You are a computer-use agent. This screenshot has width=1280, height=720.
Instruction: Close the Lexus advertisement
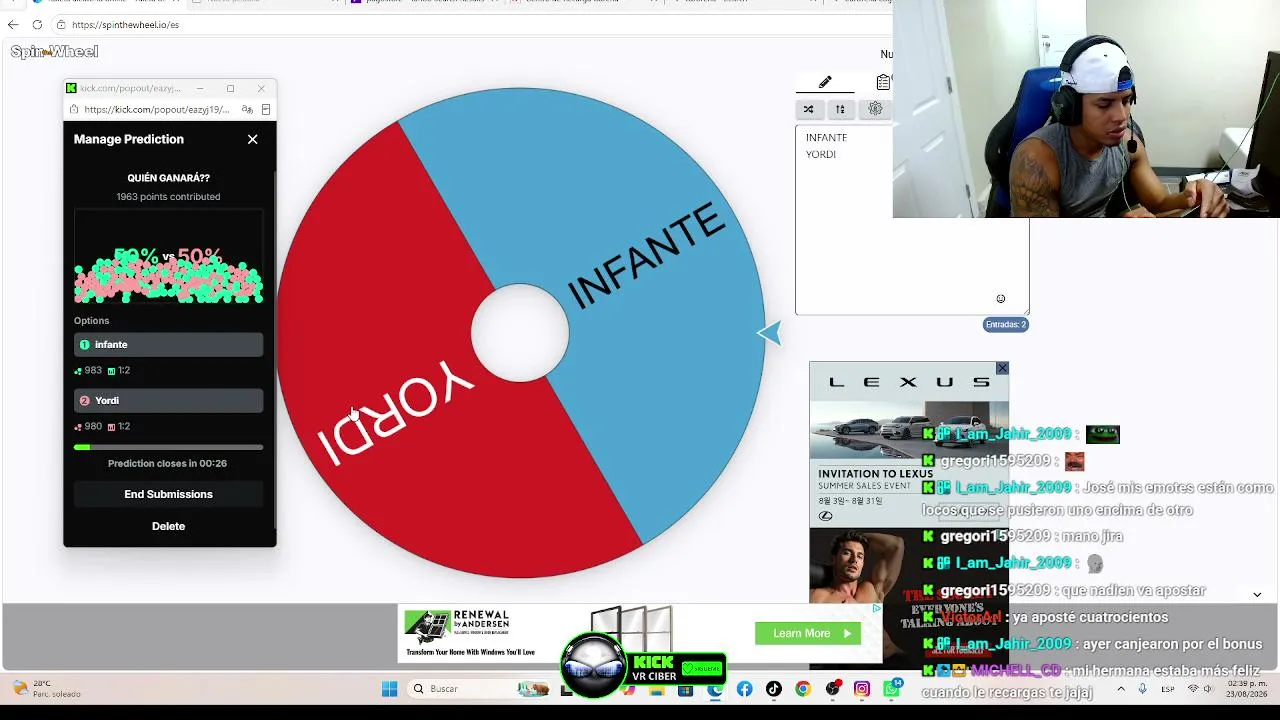[1002, 369]
